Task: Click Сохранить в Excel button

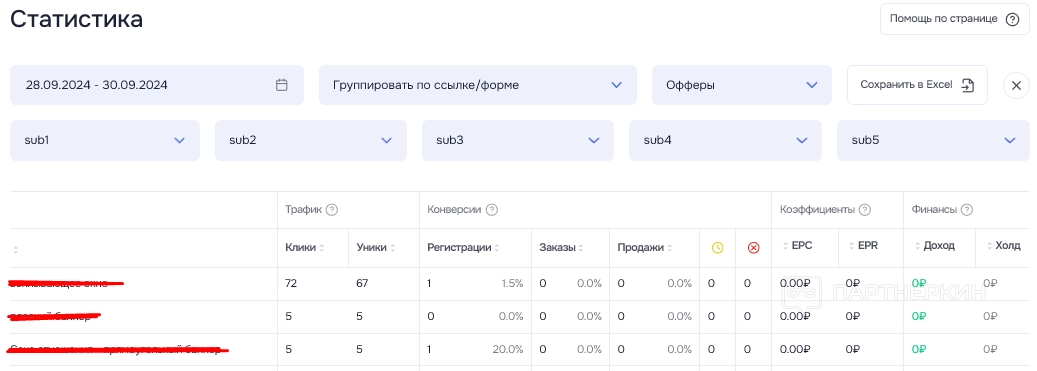Action: pos(917,85)
